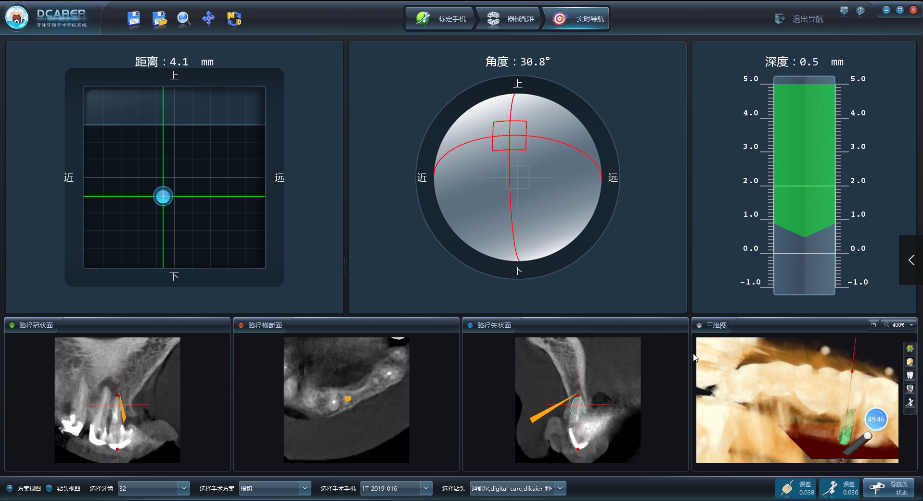This screenshot has height=501, width=923.
Task: Select the four-arrow pan tool icon
Action: pos(209,18)
